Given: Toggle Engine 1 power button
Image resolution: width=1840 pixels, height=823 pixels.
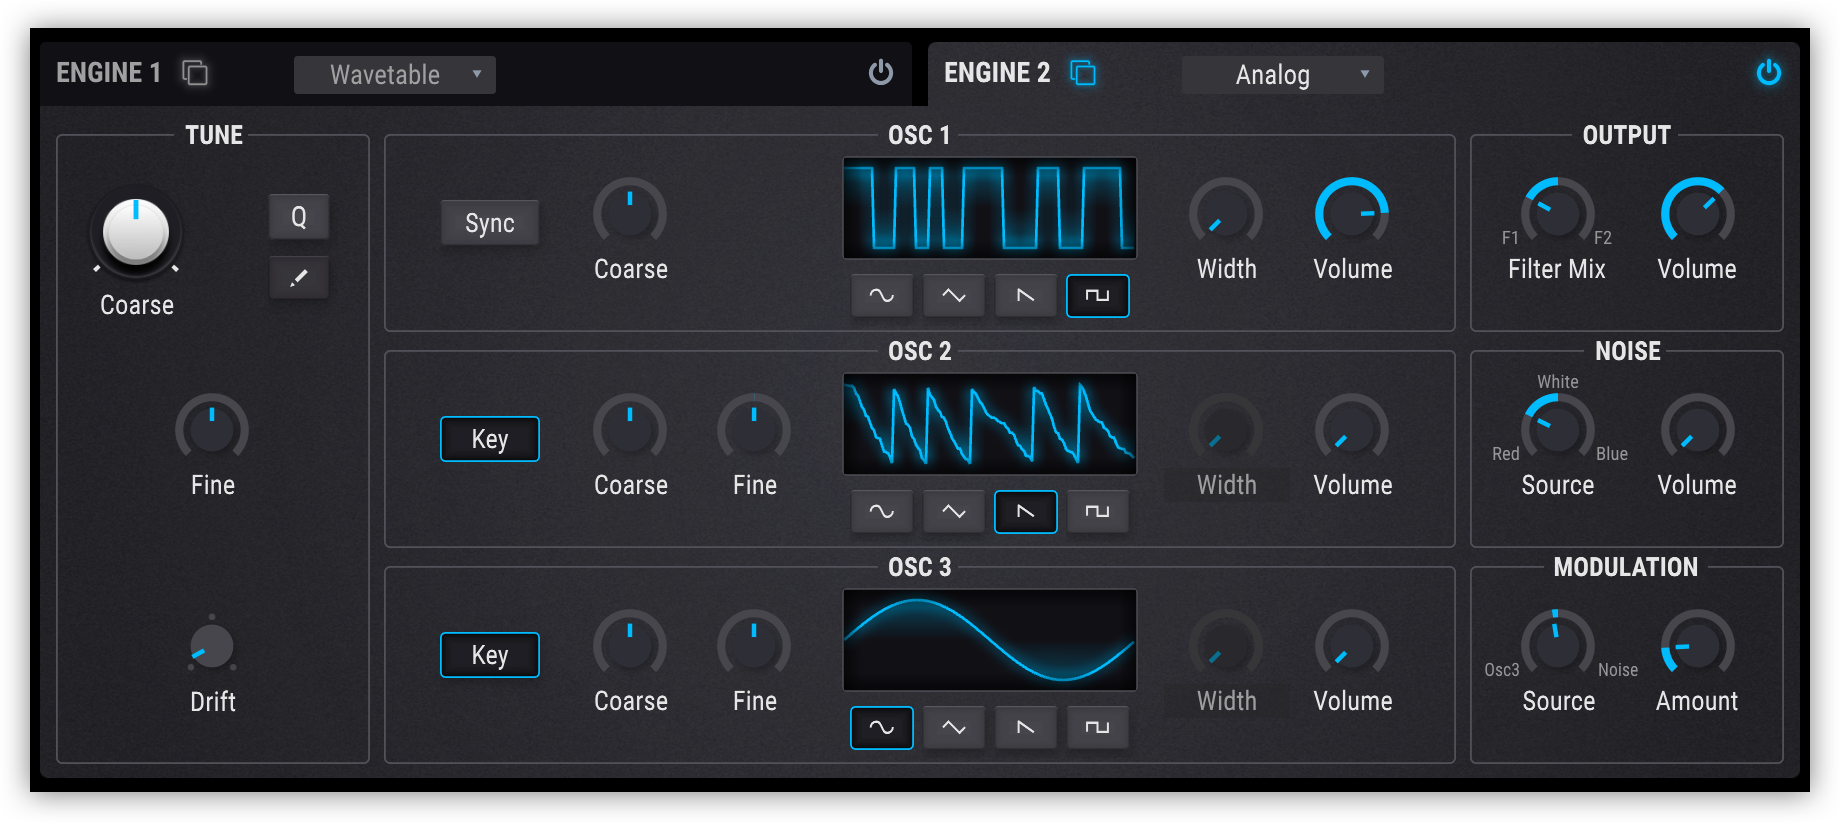Looking at the screenshot, I should click(880, 73).
